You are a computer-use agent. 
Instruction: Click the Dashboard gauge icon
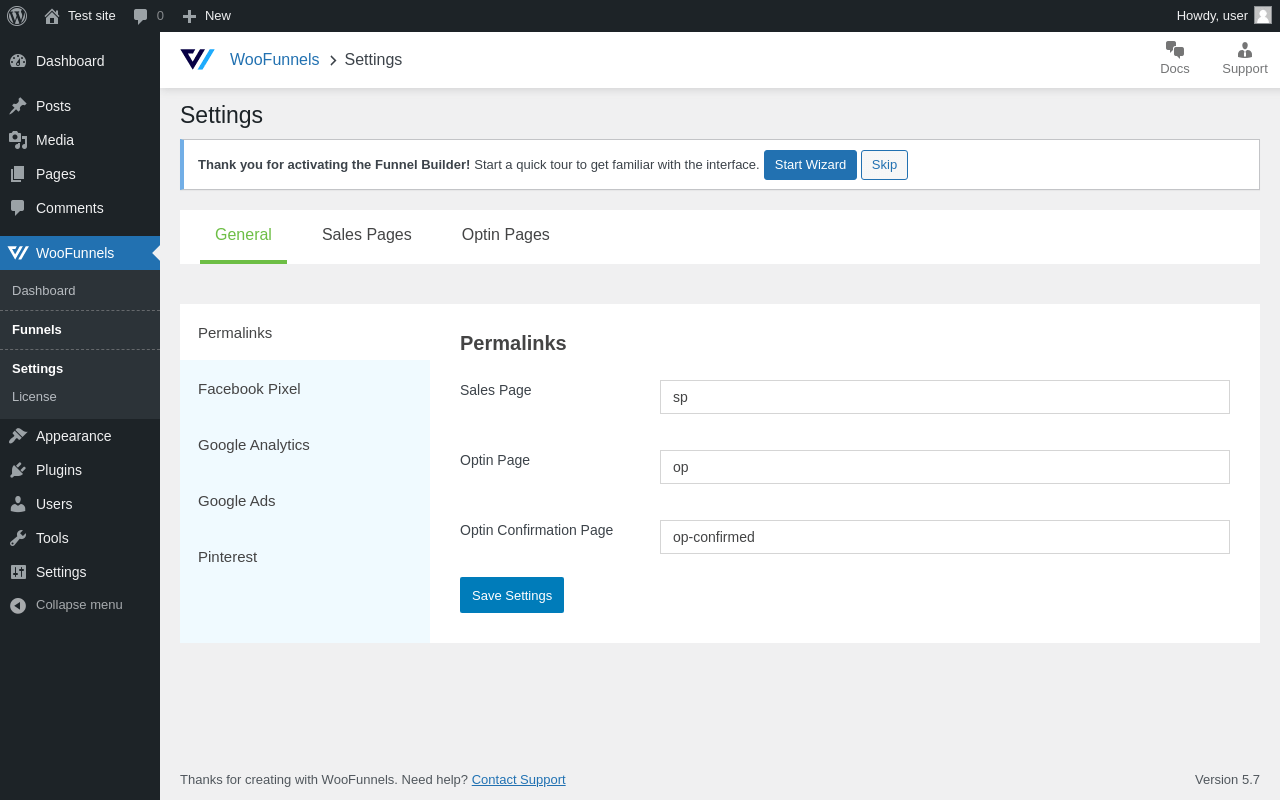[x=18, y=61]
